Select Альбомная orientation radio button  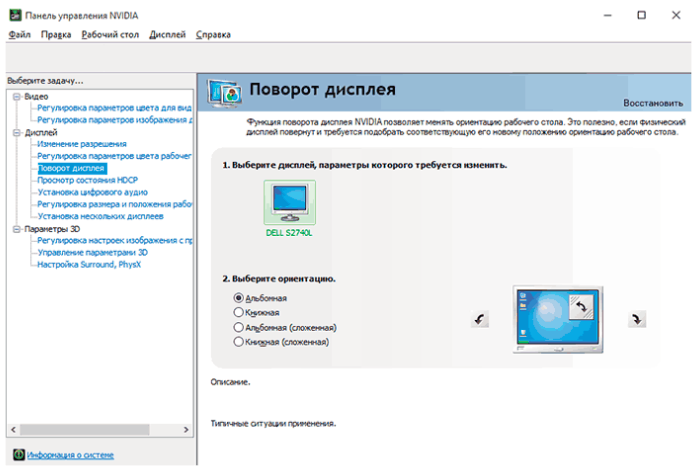click(x=239, y=298)
